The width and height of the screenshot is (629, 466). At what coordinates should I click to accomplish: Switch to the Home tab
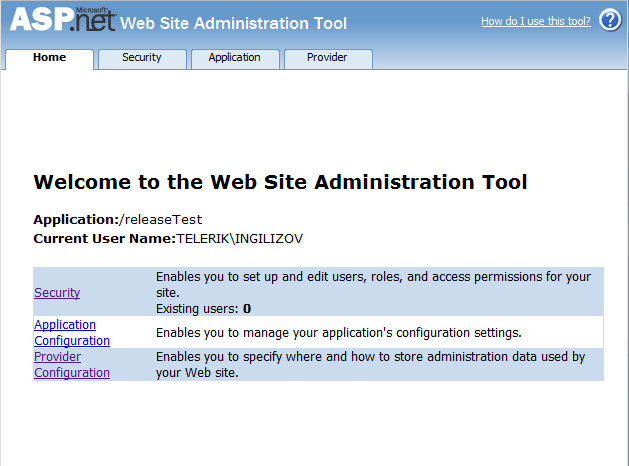49,58
